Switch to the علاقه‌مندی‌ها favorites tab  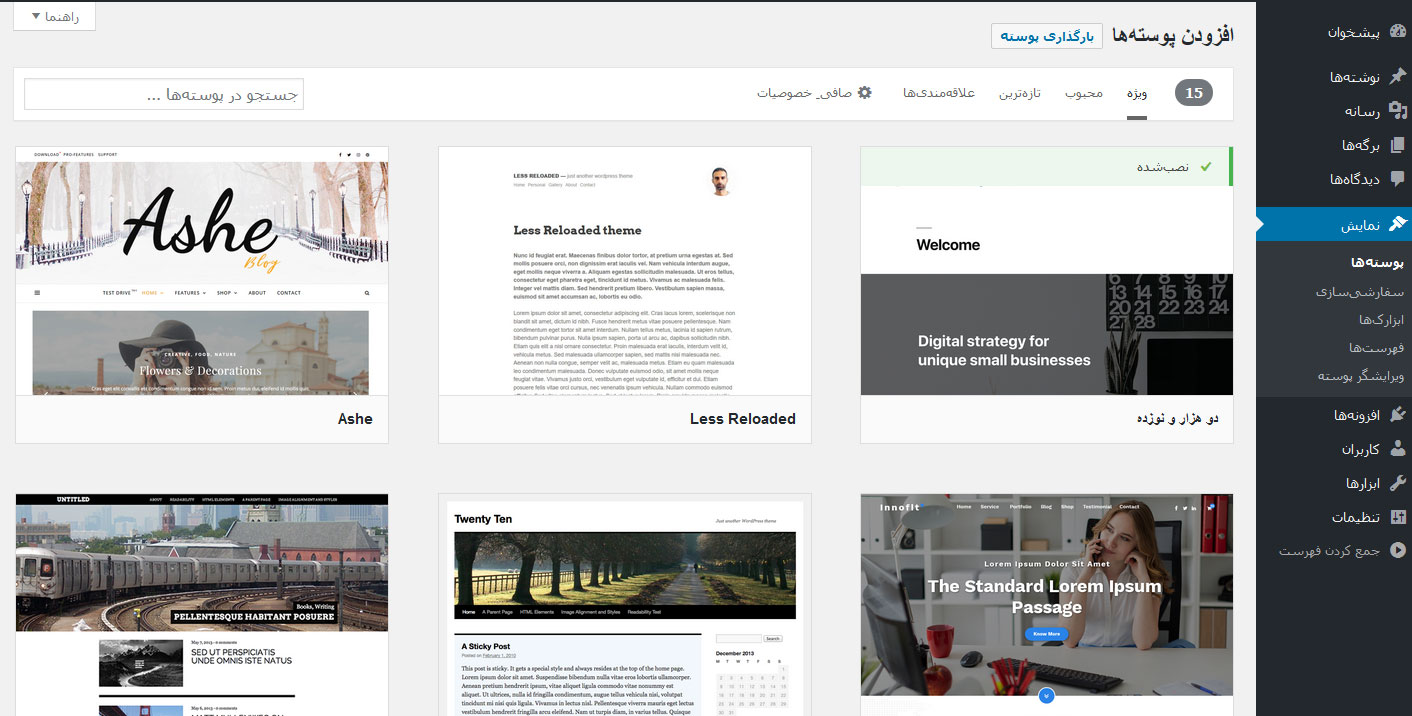938,93
